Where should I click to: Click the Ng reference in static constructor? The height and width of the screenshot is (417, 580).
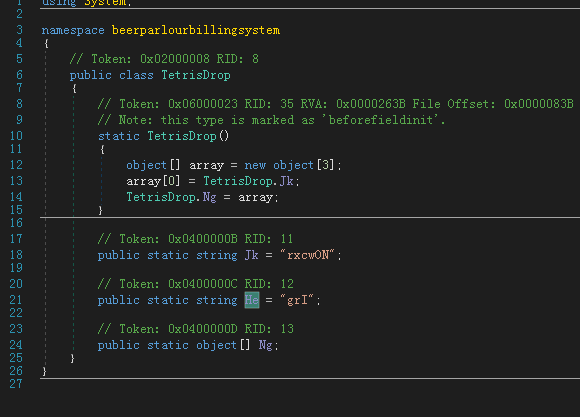[210, 197]
